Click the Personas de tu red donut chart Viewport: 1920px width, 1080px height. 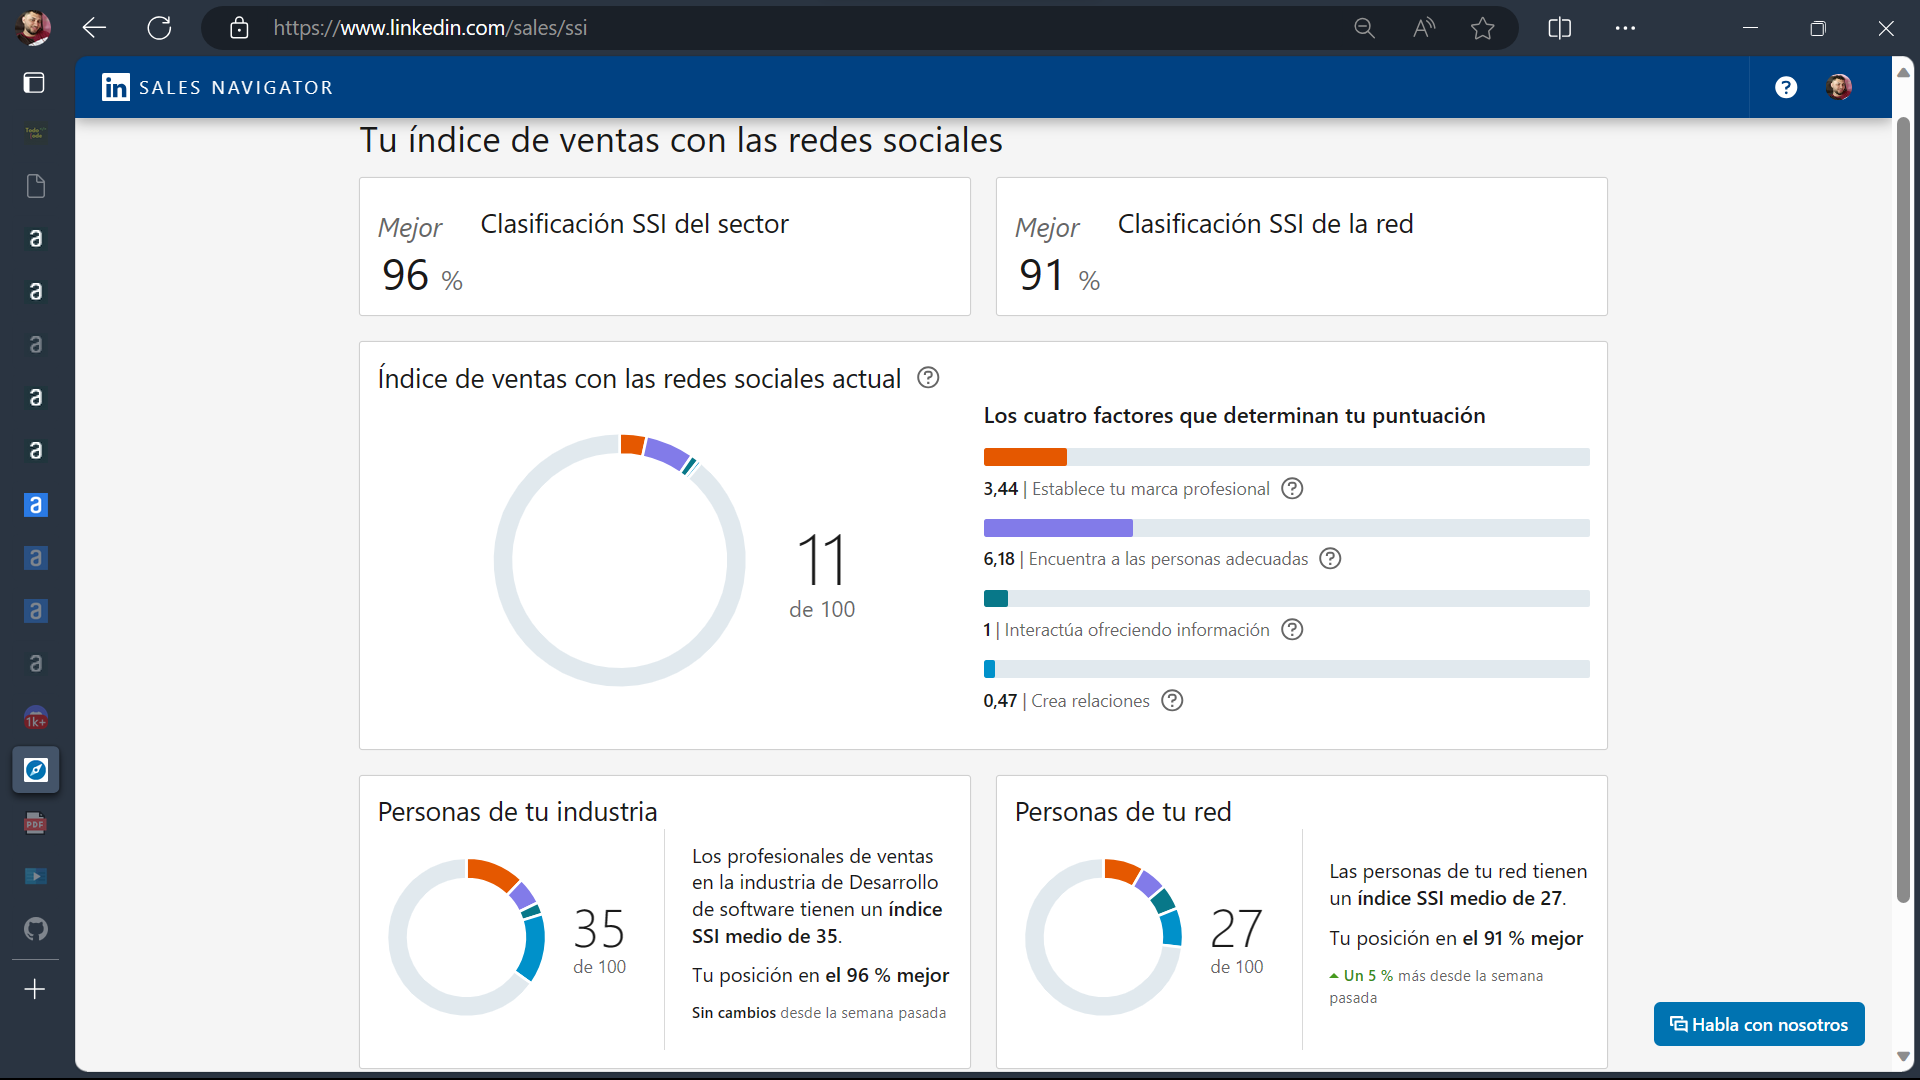coord(1104,937)
